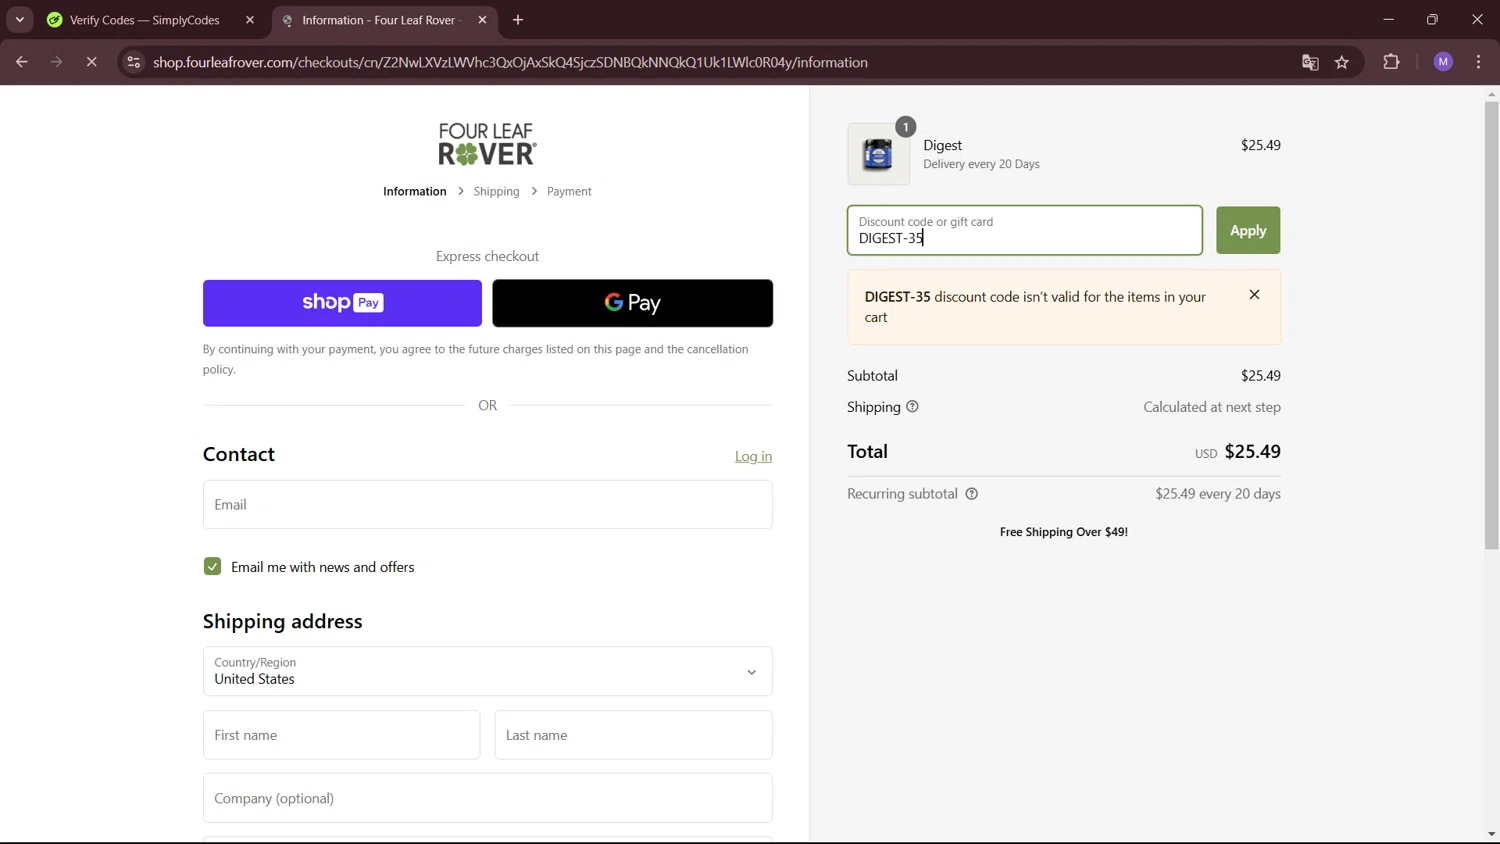Select the Information breadcrumb step
The height and width of the screenshot is (844, 1500).
414,191
